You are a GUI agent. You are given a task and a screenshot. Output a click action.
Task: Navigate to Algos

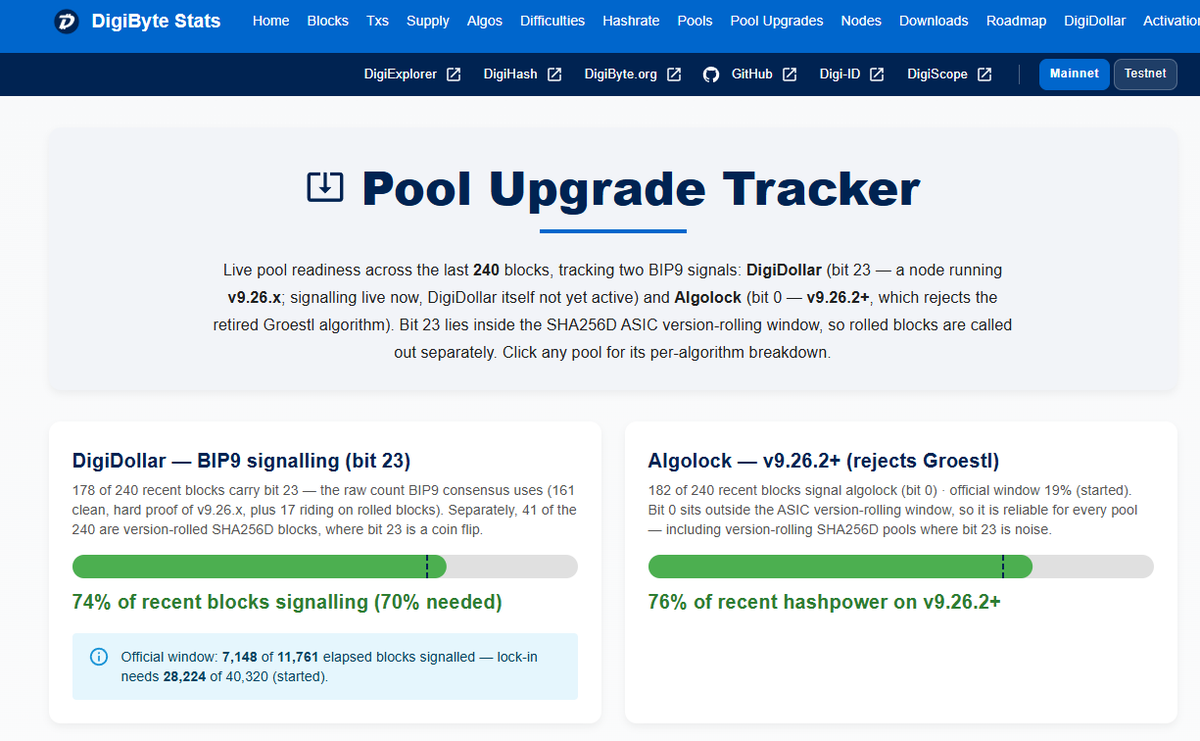pos(485,21)
